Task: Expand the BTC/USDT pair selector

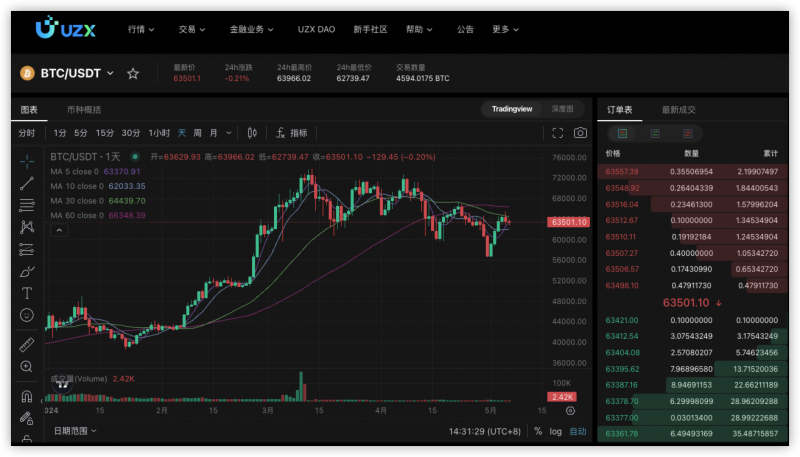Action: [110, 73]
